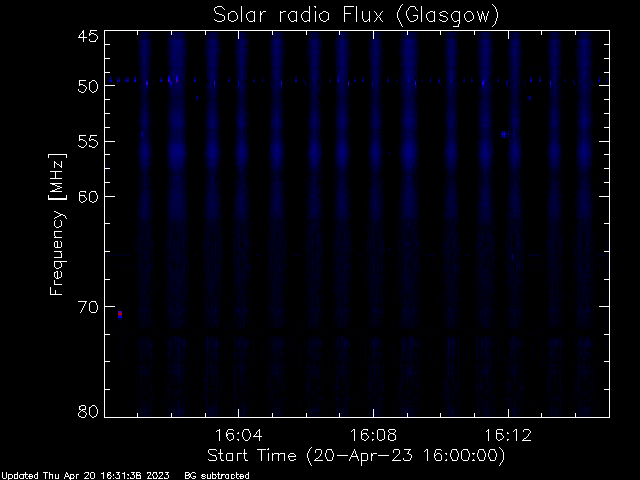Click the 16:08 time tick label
Screen dimensions: 640x480
point(373,435)
